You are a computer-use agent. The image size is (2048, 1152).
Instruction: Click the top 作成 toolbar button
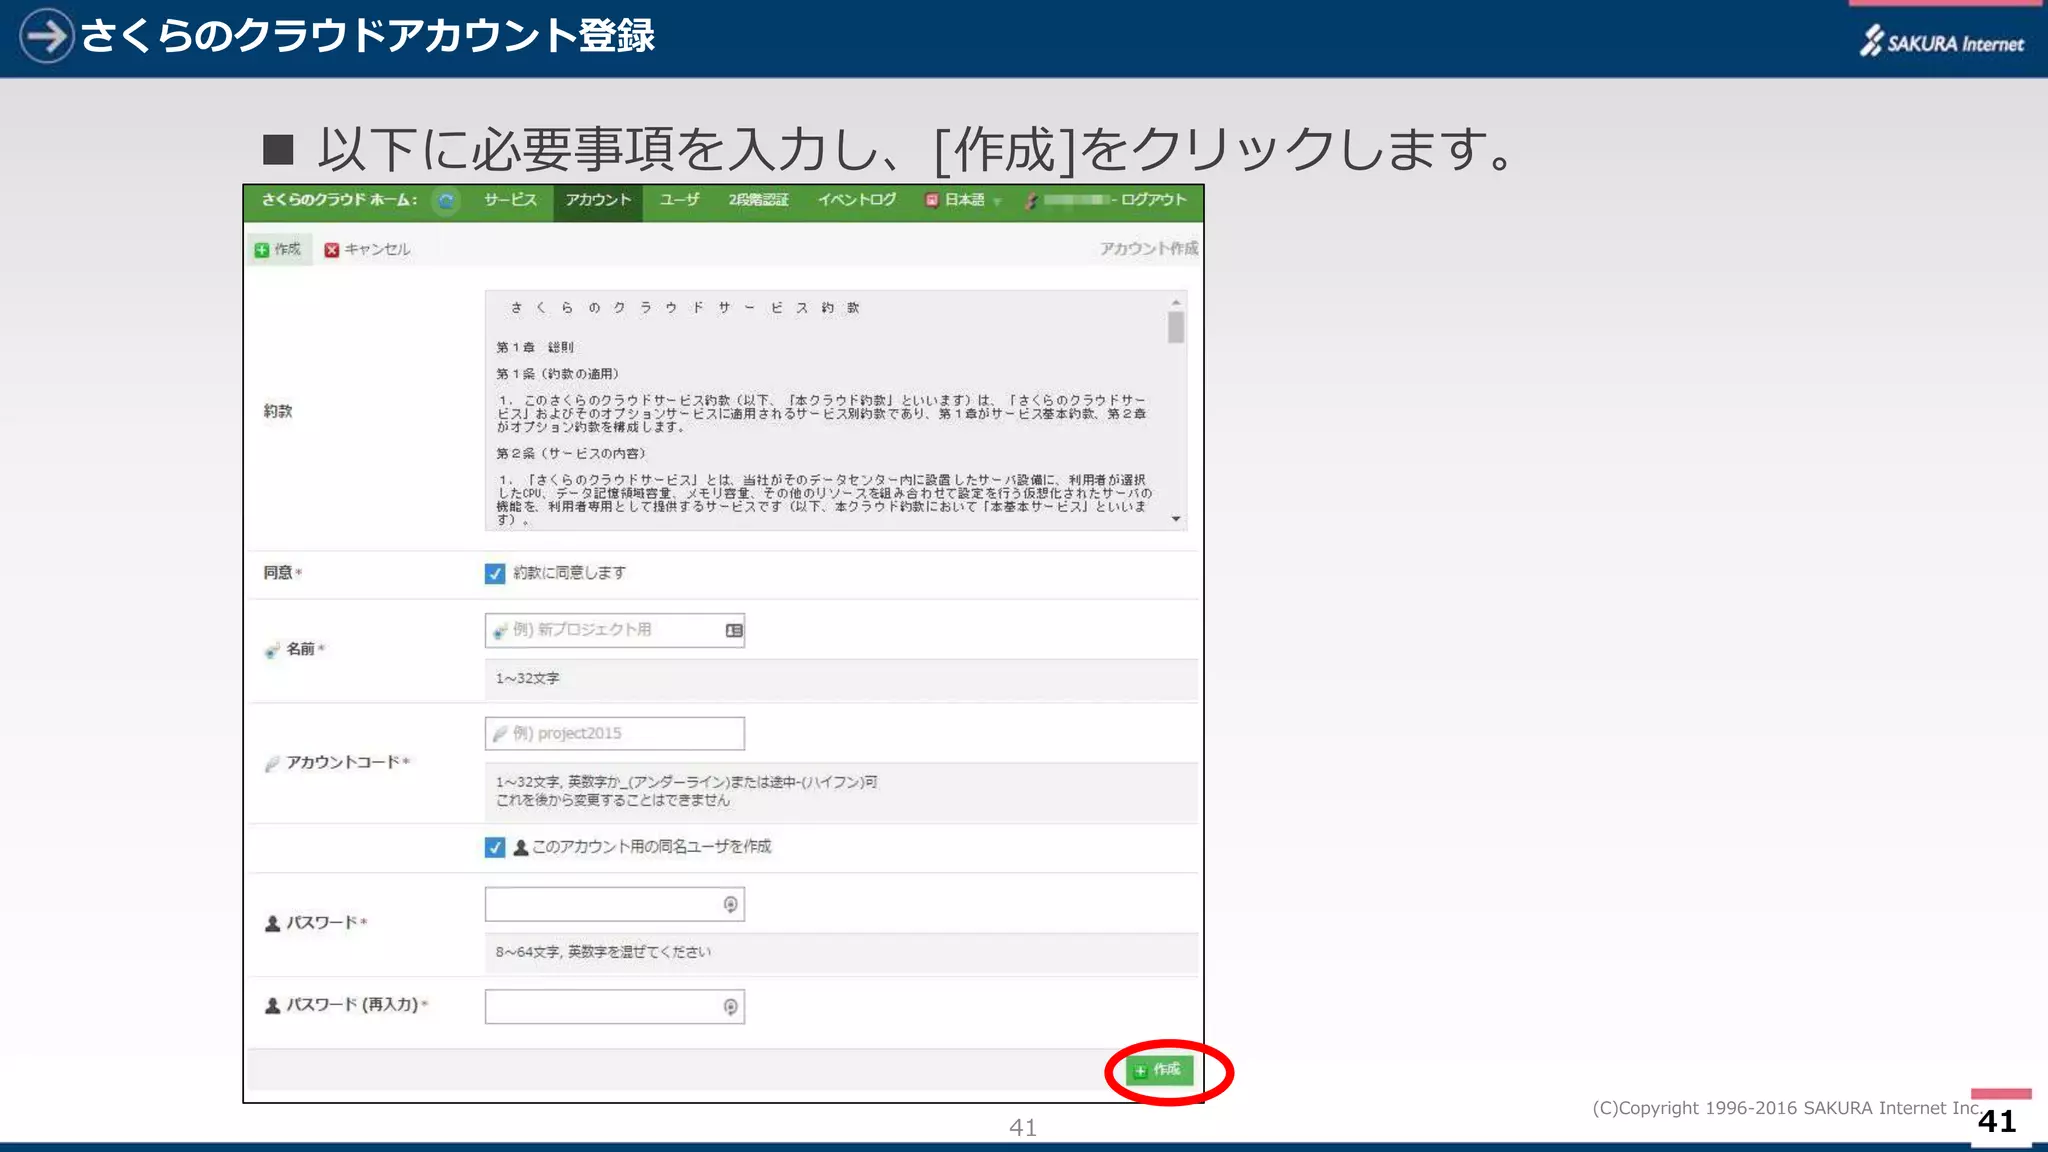[x=278, y=249]
